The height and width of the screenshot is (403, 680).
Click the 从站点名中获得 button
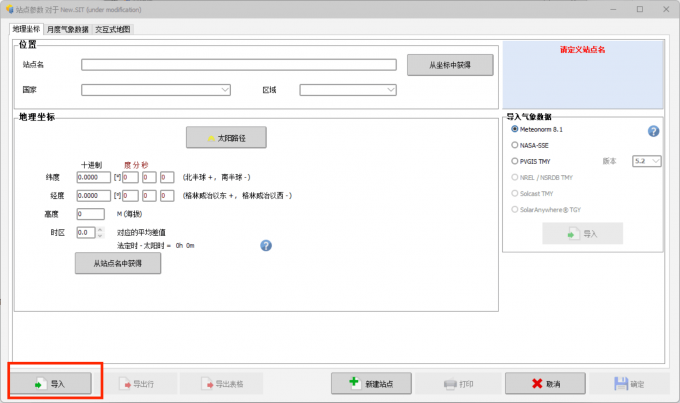[118, 263]
